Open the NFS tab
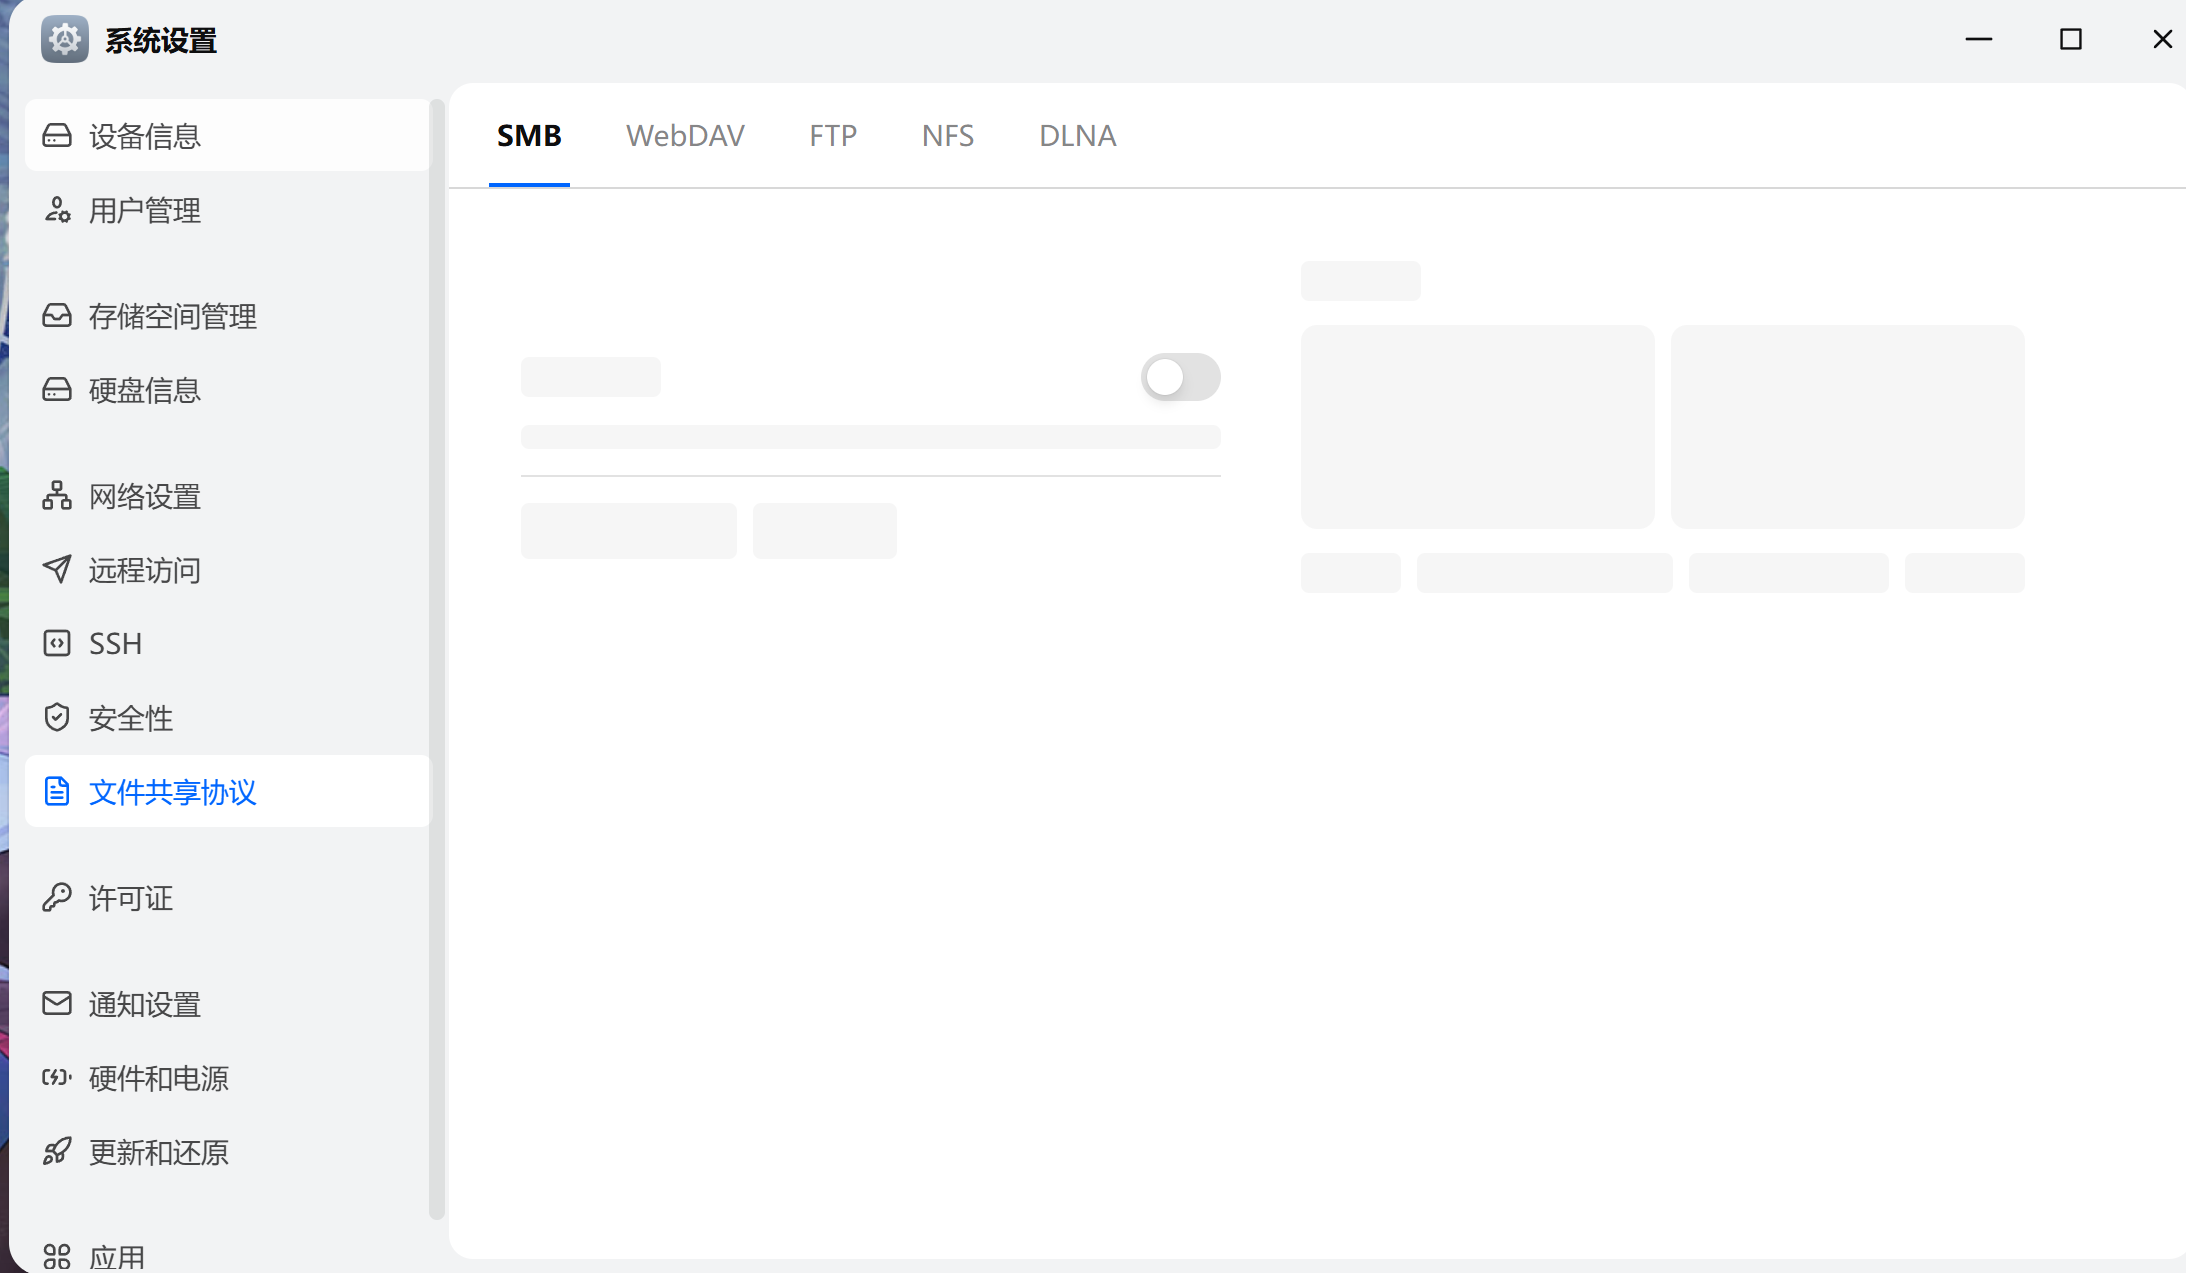Screen dimensions: 2186x1273 click(947, 136)
